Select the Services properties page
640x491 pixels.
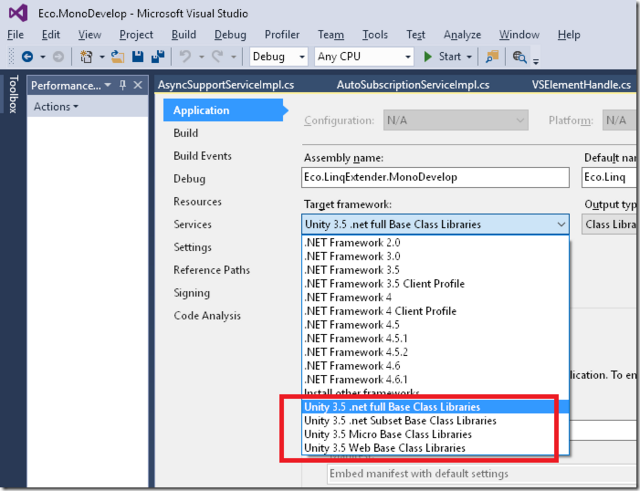coord(192,224)
